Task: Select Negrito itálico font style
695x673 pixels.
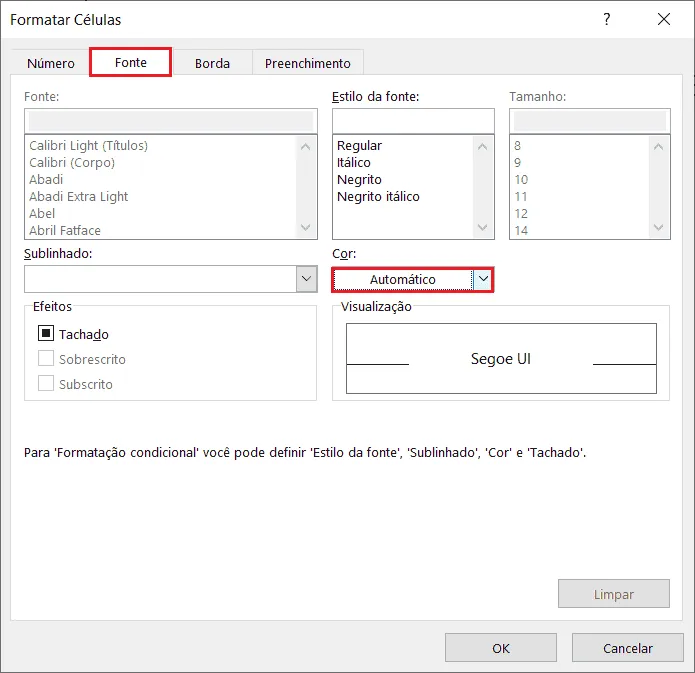Action: coord(378,196)
